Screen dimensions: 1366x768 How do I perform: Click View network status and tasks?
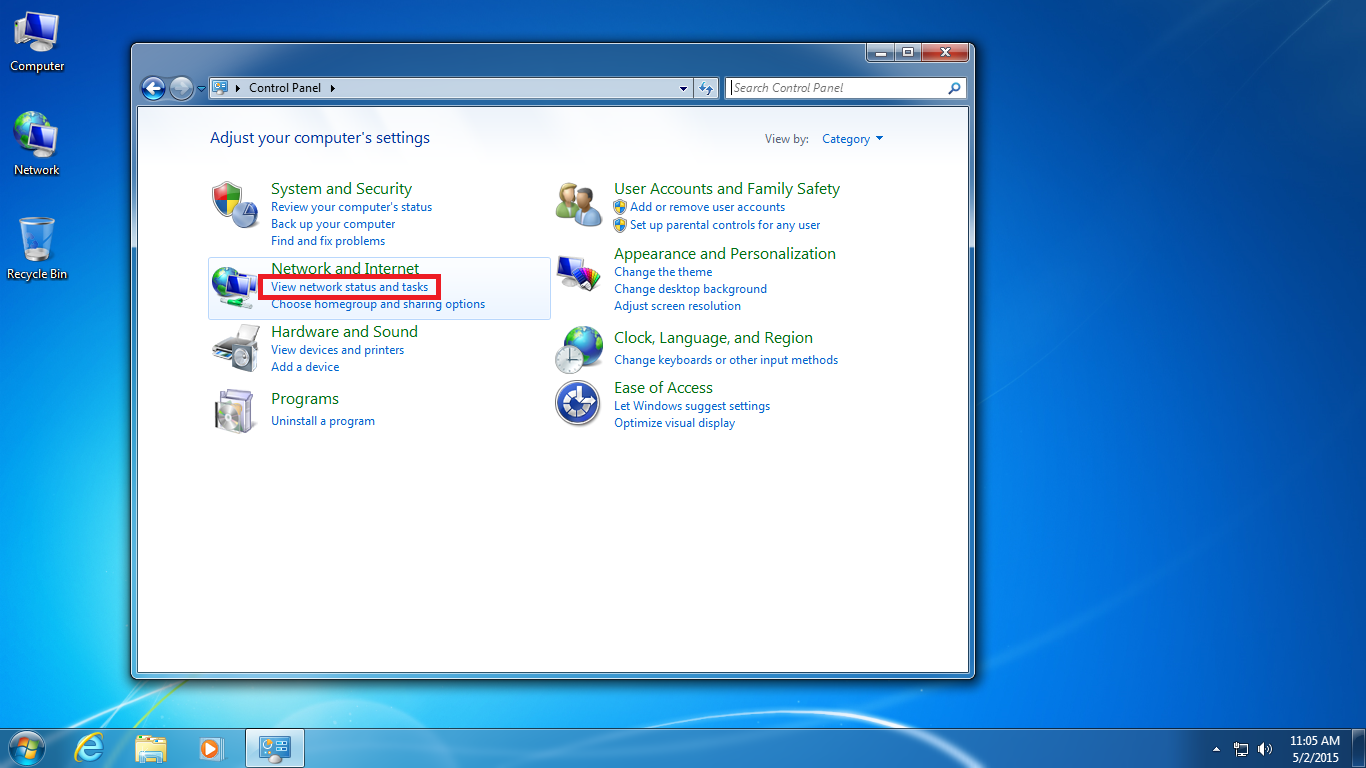[349, 287]
